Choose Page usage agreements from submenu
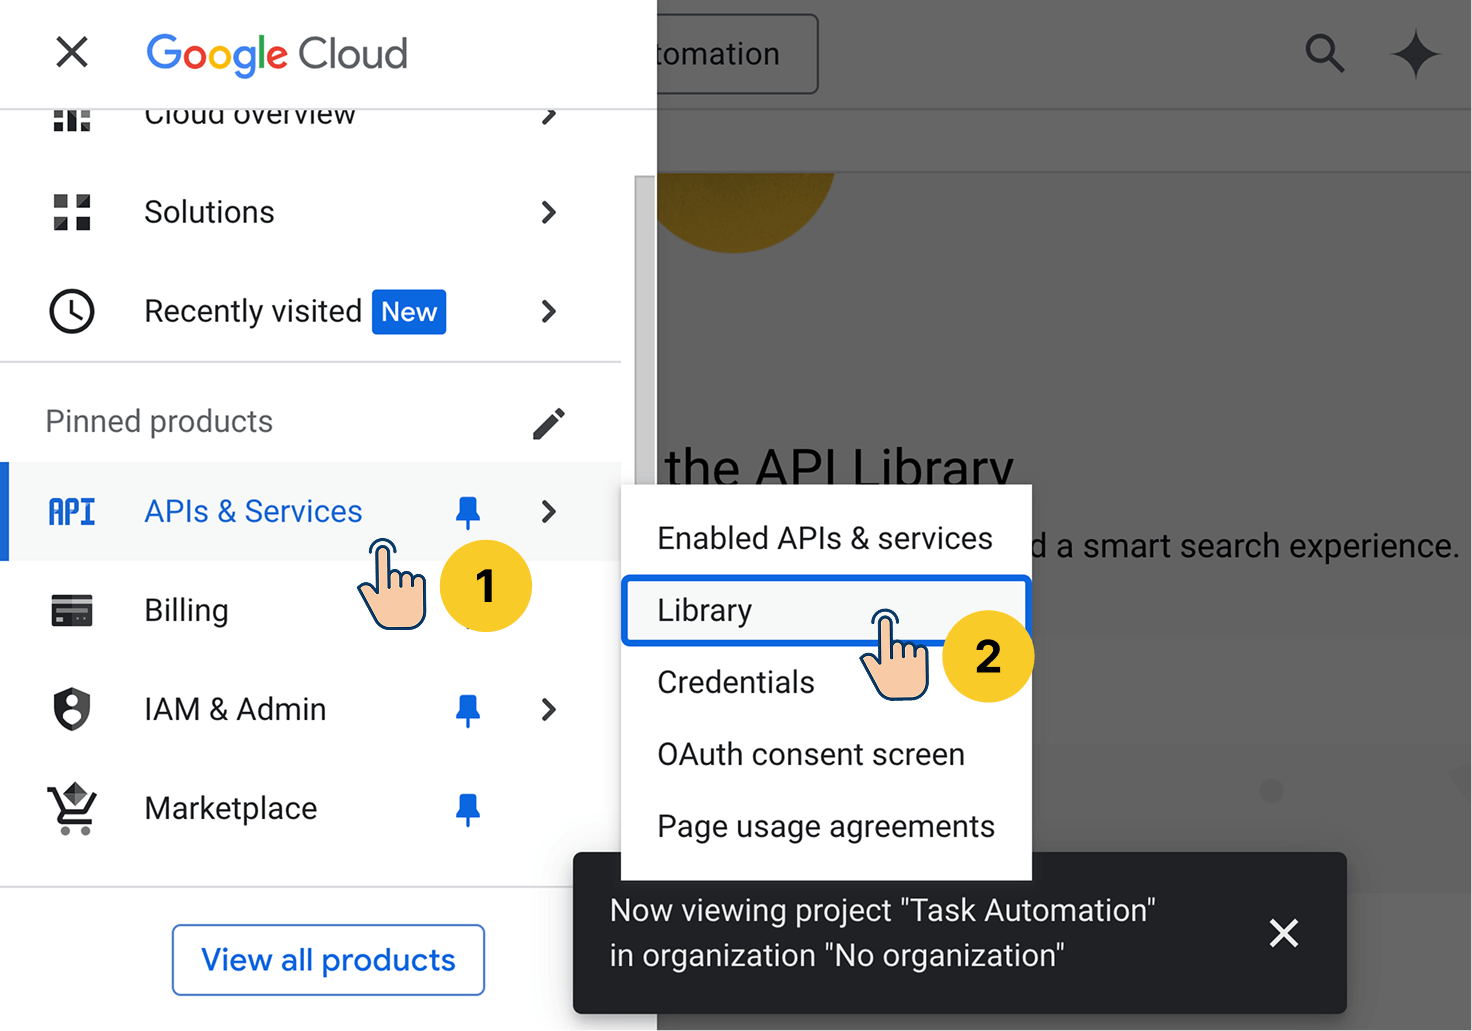The image size is (1472, 1031). 826,826
